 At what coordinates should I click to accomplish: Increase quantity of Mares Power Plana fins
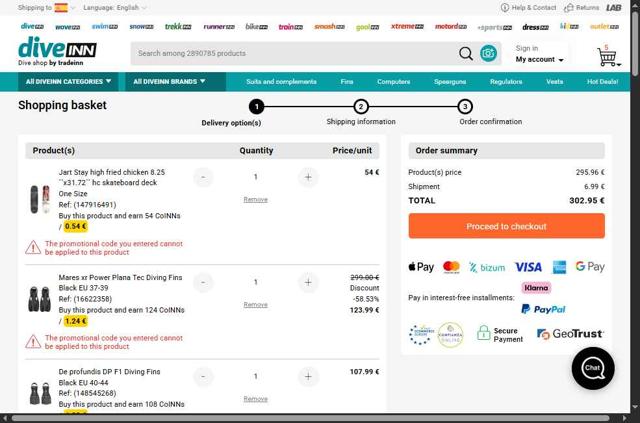pyautogui.click(x=308, y=282)
